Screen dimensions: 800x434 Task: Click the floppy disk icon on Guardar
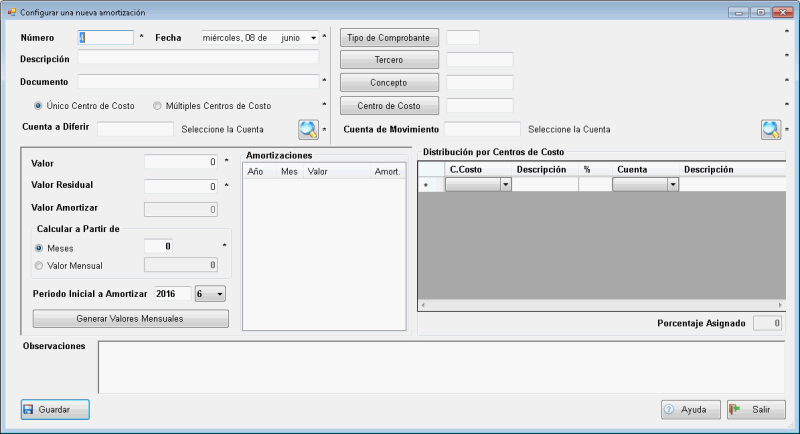(x=29, y=410)
